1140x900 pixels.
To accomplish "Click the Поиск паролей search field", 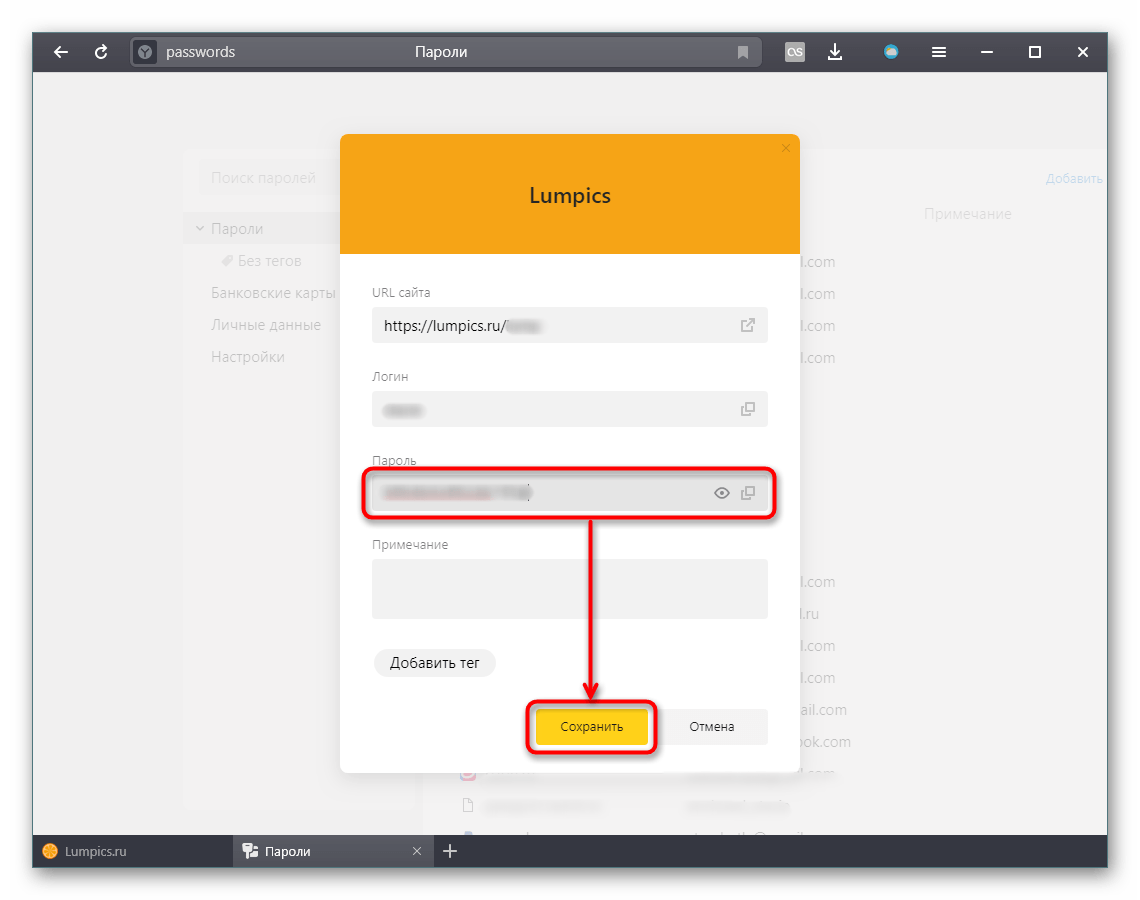I will (270, 178).
